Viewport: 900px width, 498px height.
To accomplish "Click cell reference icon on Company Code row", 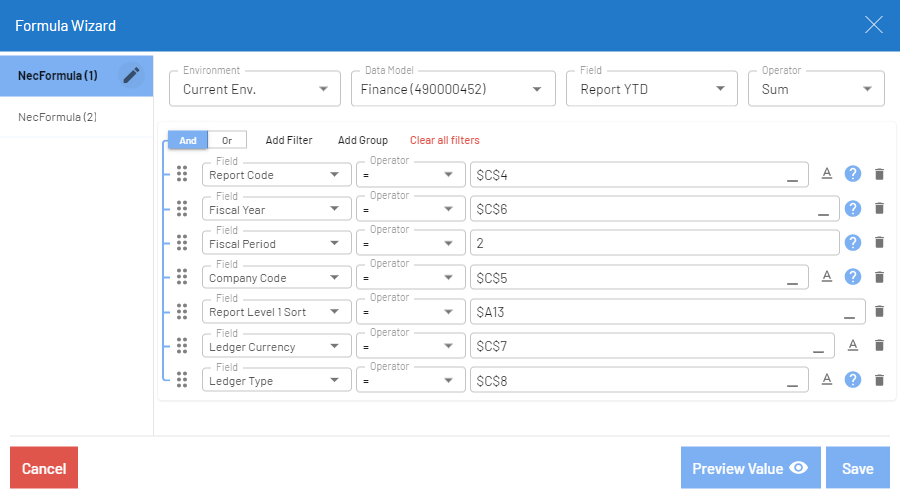I will pos(827,276).
